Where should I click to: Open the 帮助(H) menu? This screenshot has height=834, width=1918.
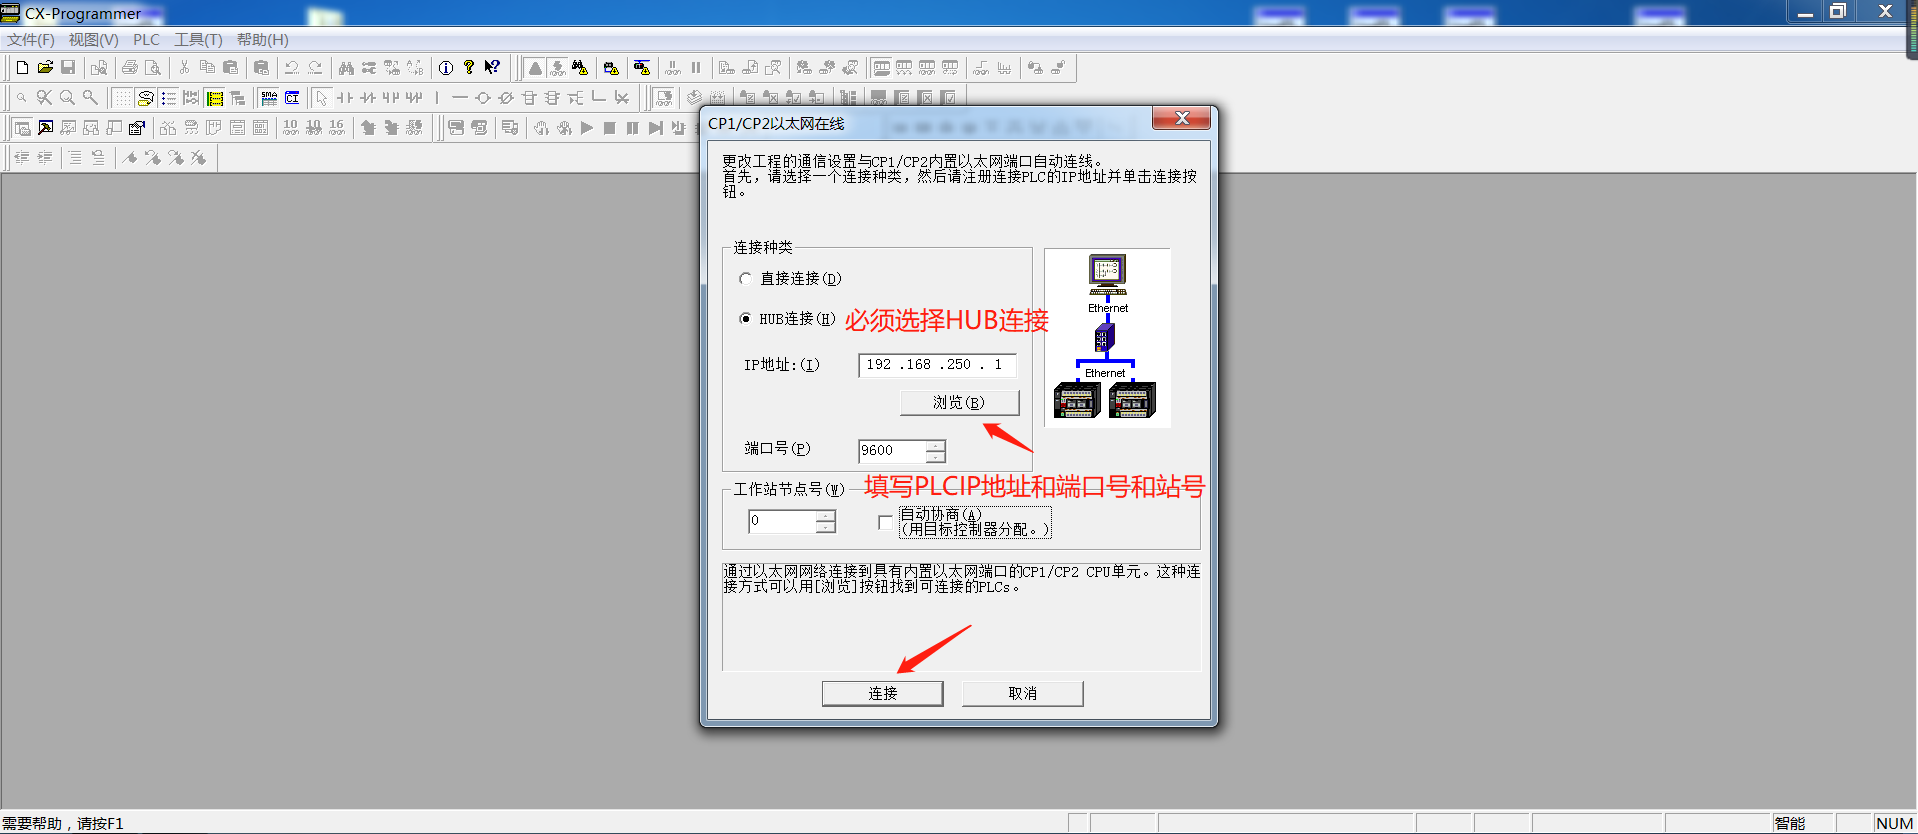[x=263, y=40]
